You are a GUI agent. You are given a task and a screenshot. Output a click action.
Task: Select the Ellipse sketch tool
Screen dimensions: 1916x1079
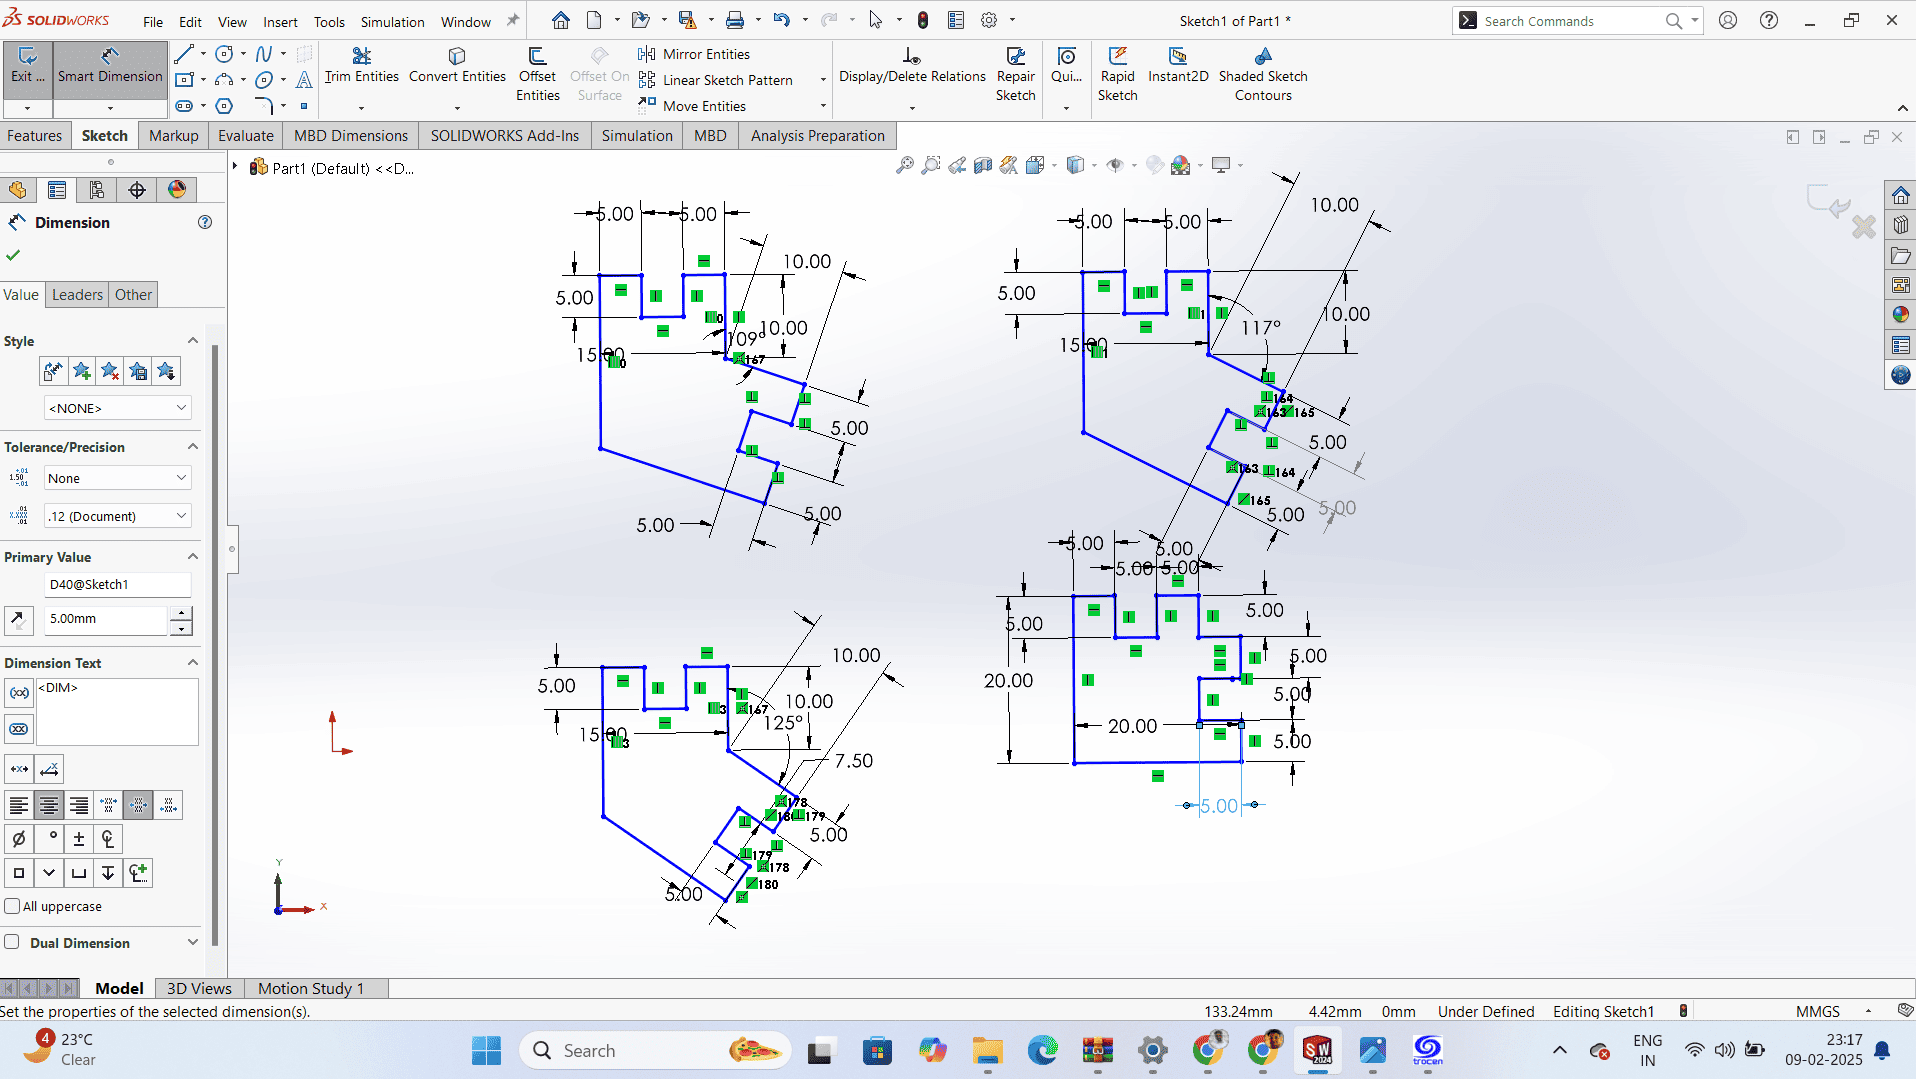point(264,80)
